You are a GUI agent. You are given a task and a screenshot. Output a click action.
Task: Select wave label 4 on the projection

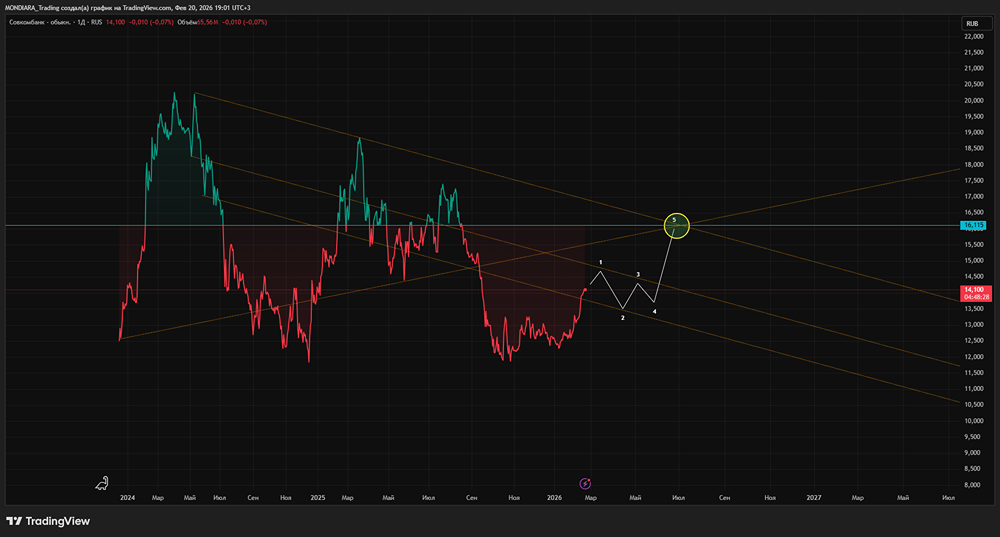[x=655, y=311]
